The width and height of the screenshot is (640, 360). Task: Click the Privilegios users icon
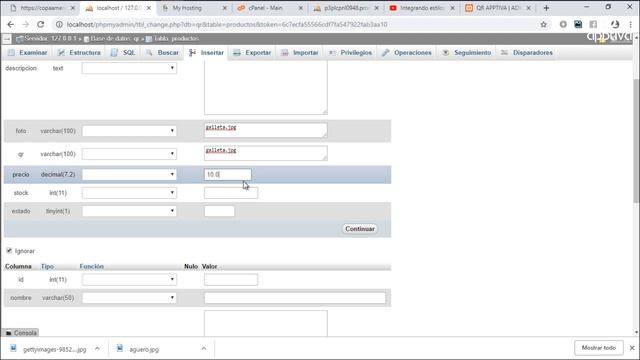[x=332, y=53]
